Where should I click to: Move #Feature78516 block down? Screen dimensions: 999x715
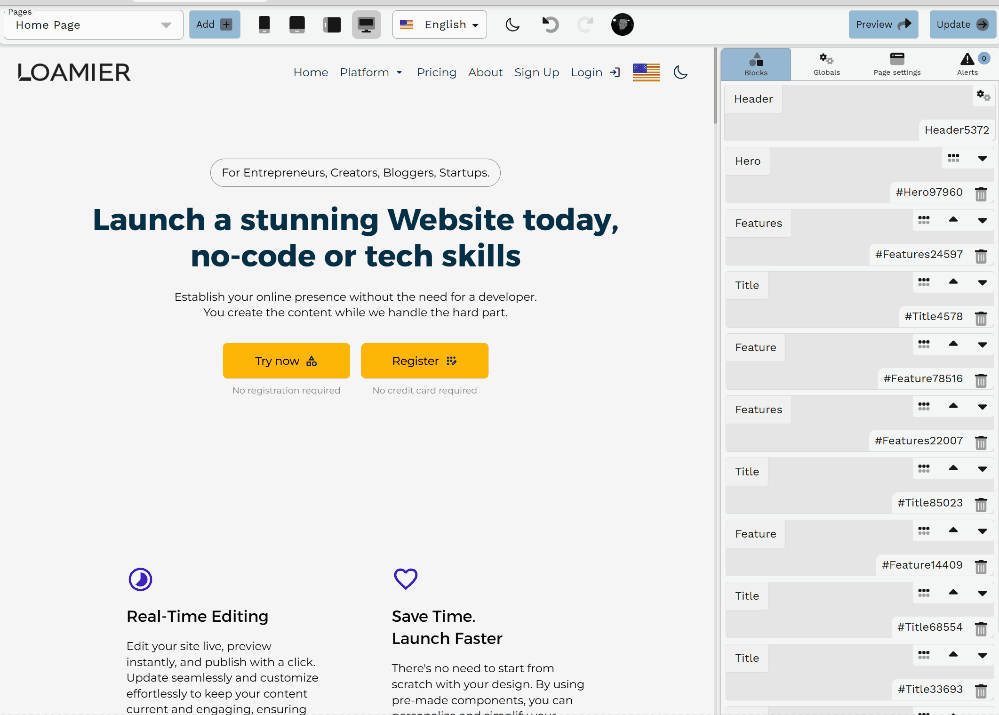(x=982, y=345)
